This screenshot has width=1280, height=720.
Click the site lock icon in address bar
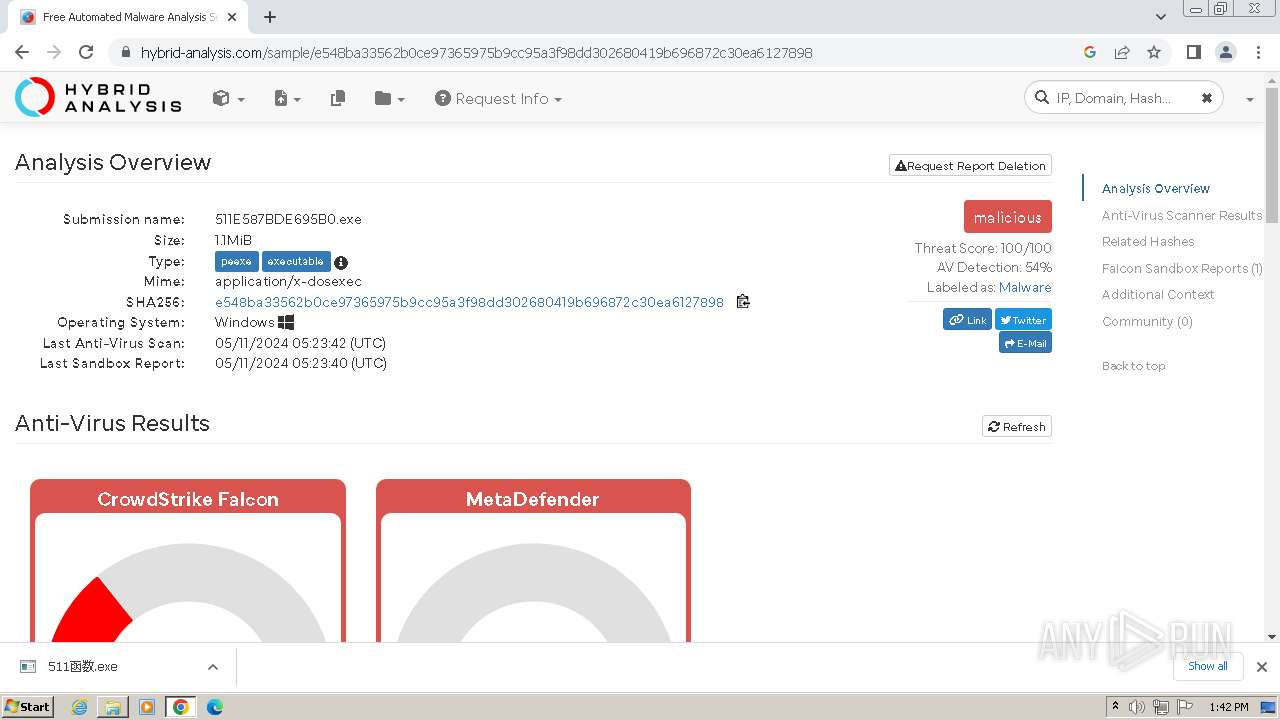pyautogui.click(x=125, y=53)
